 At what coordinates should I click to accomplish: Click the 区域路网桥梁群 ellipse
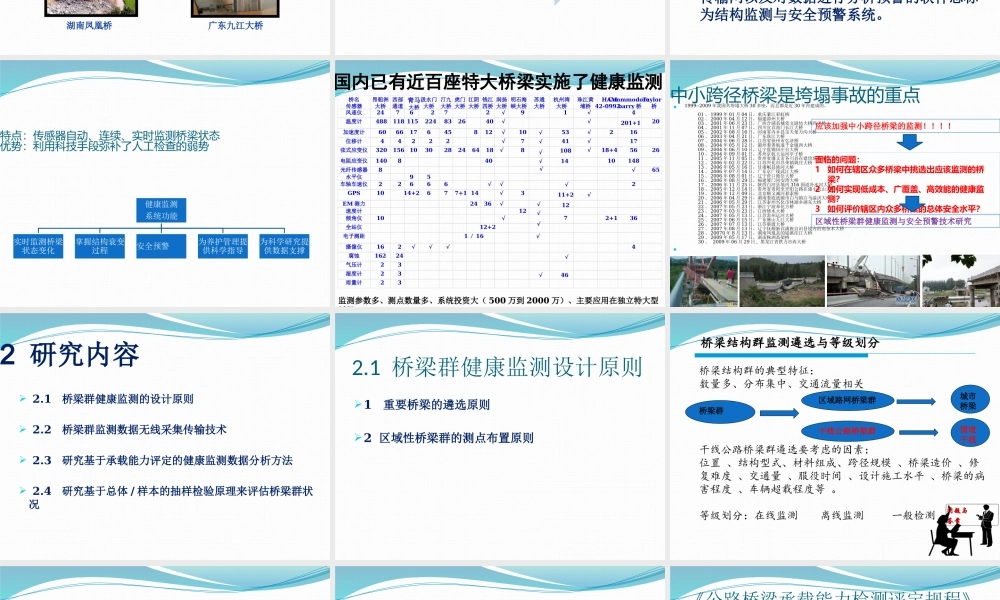[x=848, y=401]
